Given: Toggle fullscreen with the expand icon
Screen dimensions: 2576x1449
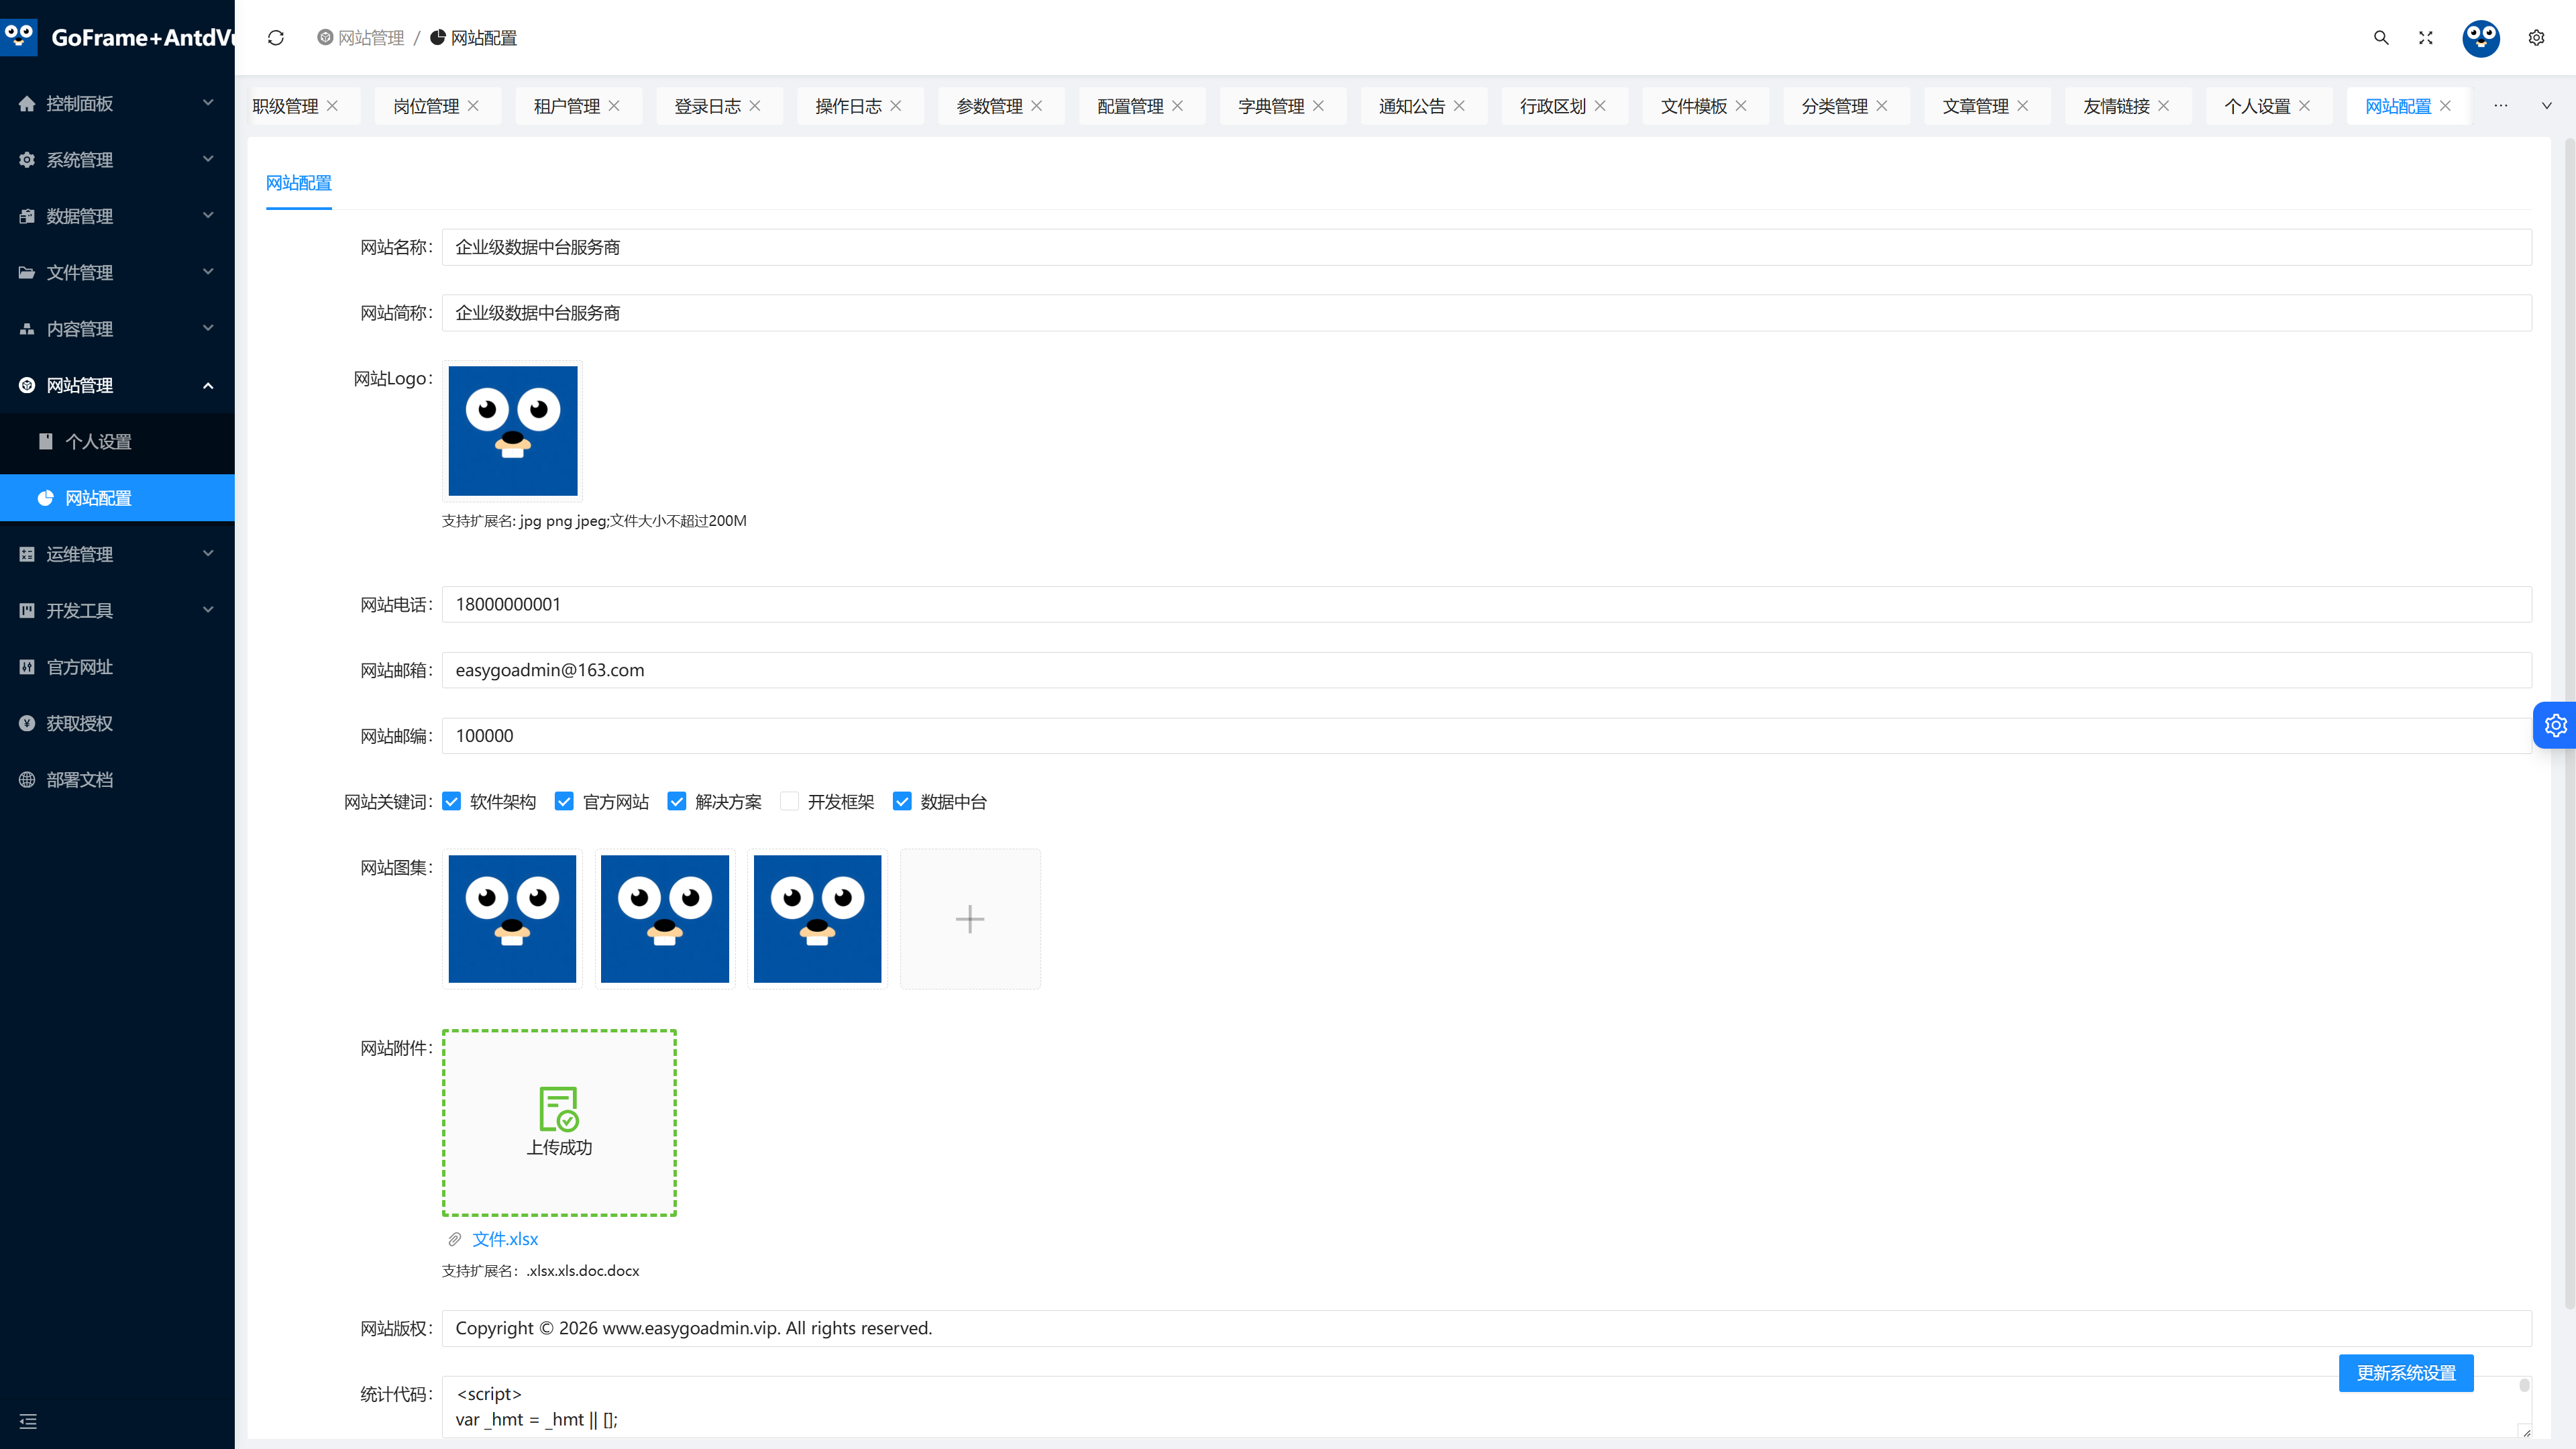Looking at the screenshot, I should point(2426,38).
